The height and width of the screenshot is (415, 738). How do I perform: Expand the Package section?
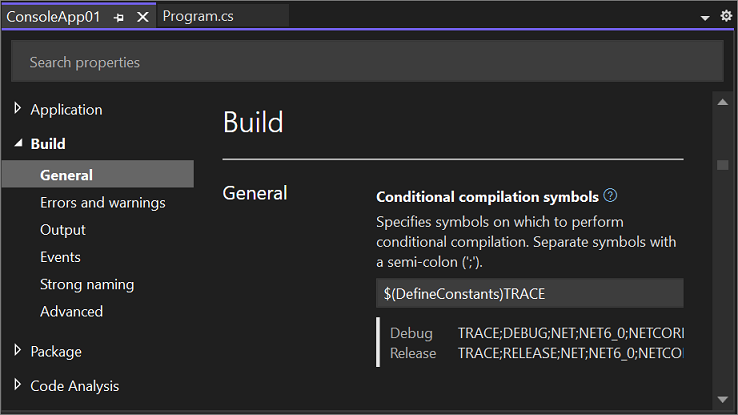(17, 351)
